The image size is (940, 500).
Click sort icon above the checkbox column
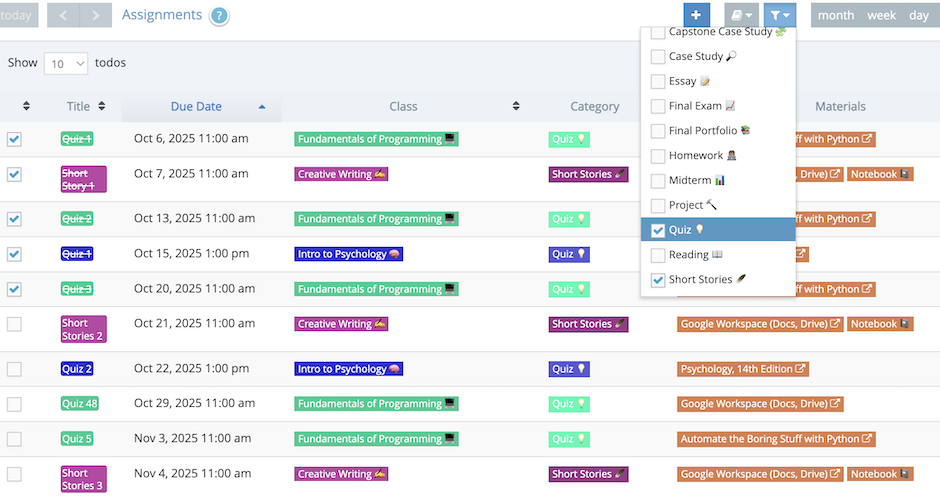tap(26, 106)
